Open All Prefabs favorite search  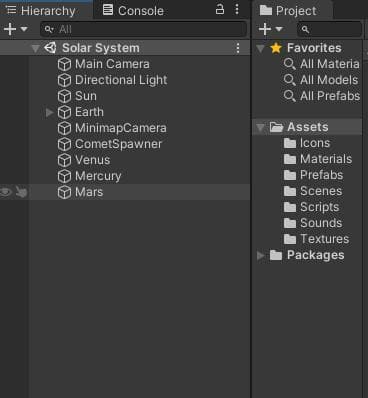point(330,96)
